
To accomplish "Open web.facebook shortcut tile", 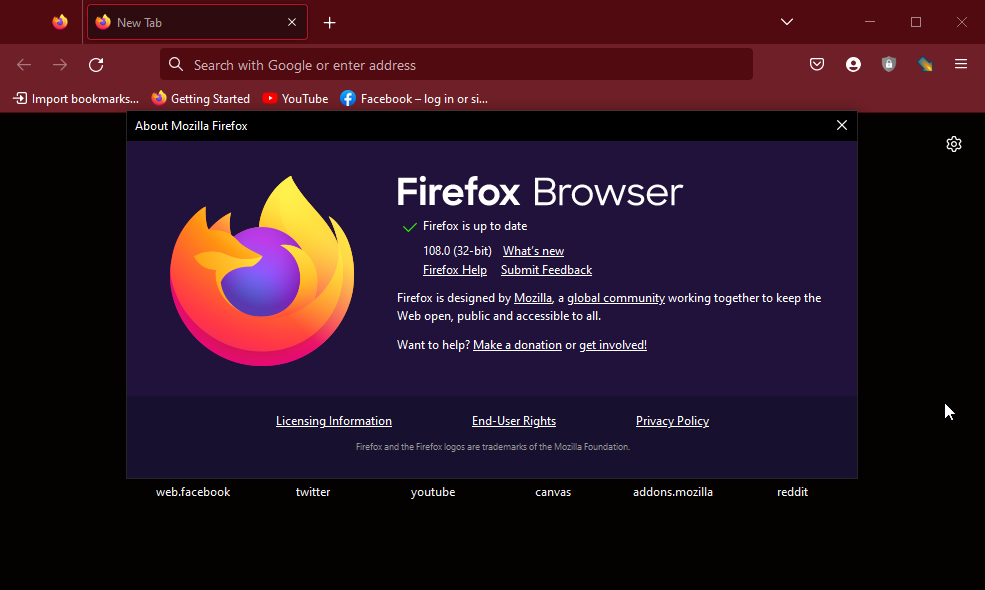I will pos(193,492).
